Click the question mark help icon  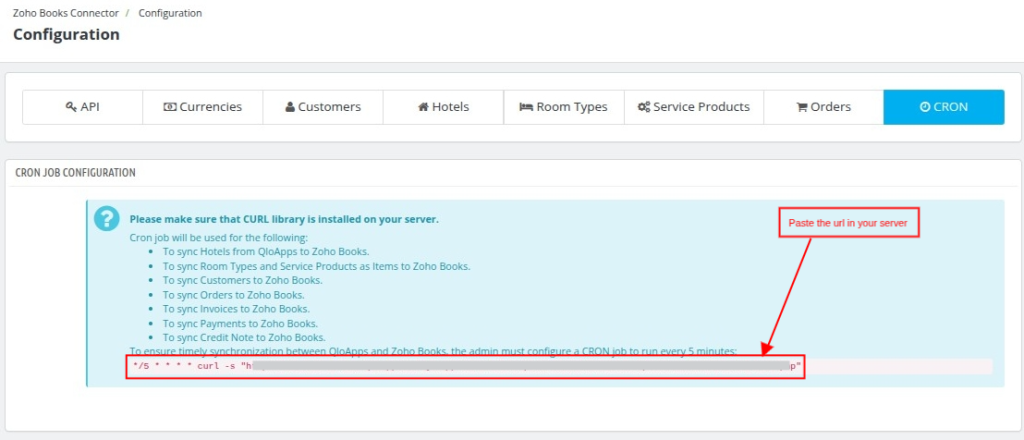106,219
